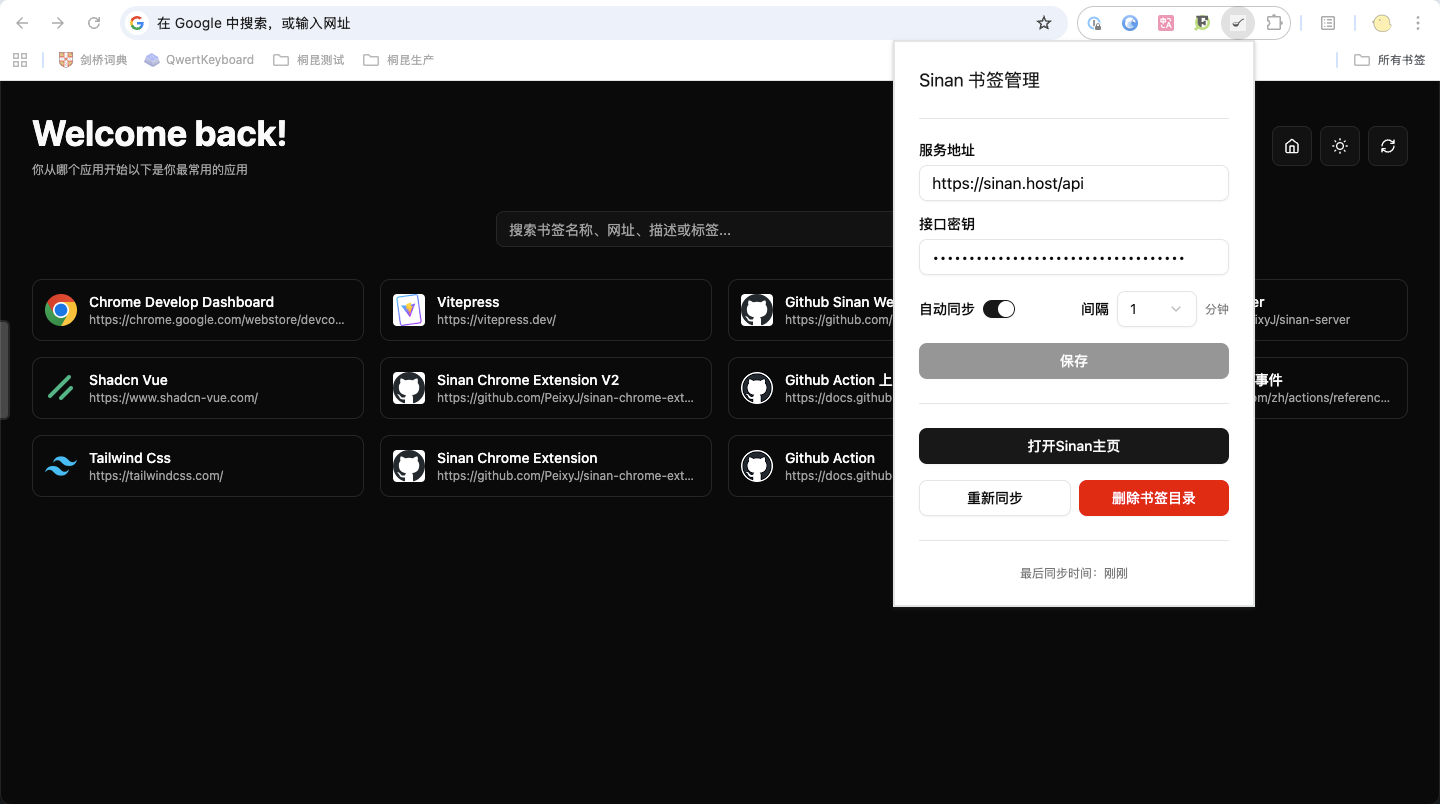This screenshot has height=804, width=1440.
Task: Click https://vitepress.dev/ URL text
Action: click(x=496, y=320)
